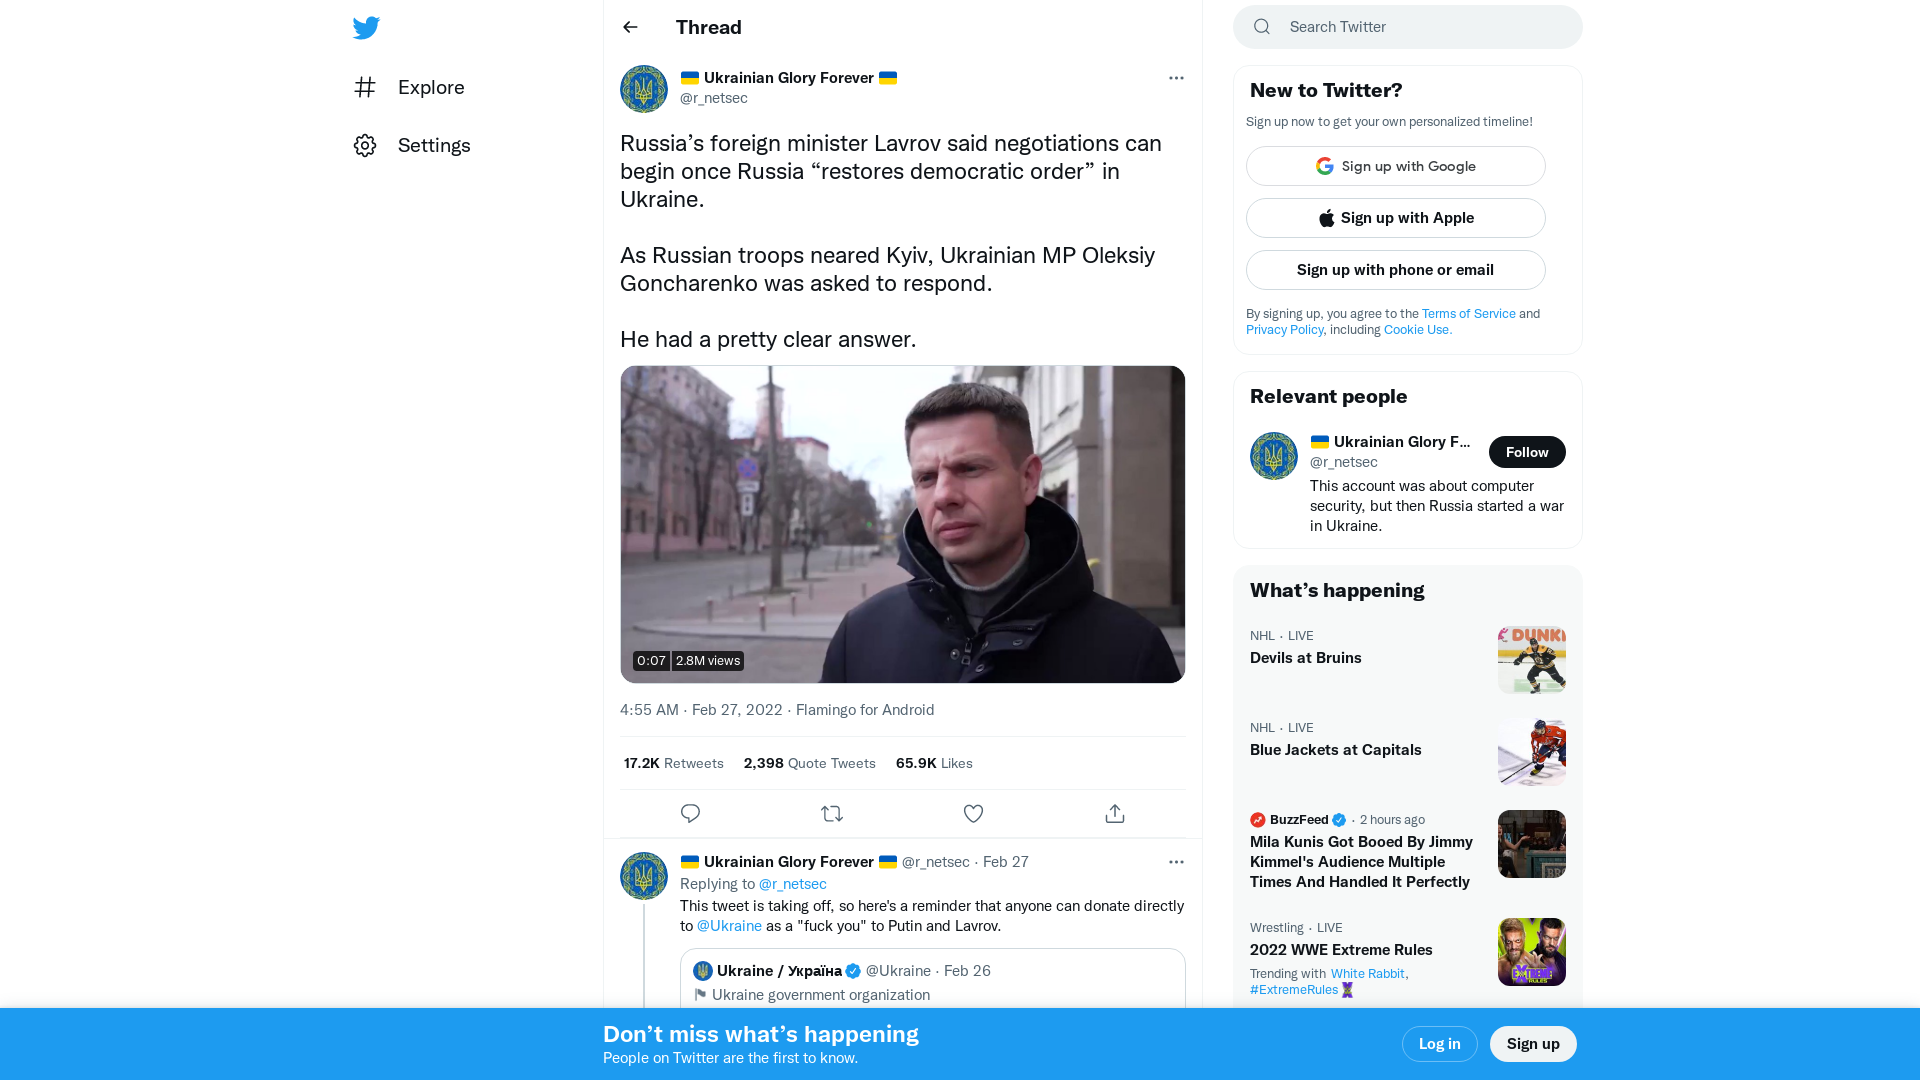Open the #ExtremeRules hashtag
Screen dimensions: 1920x1080
tap(1294, 990)
